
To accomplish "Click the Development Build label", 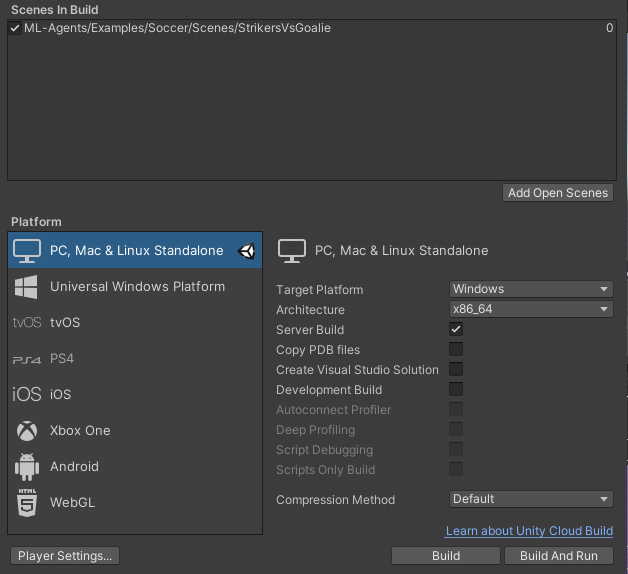I will coord(329,390).
